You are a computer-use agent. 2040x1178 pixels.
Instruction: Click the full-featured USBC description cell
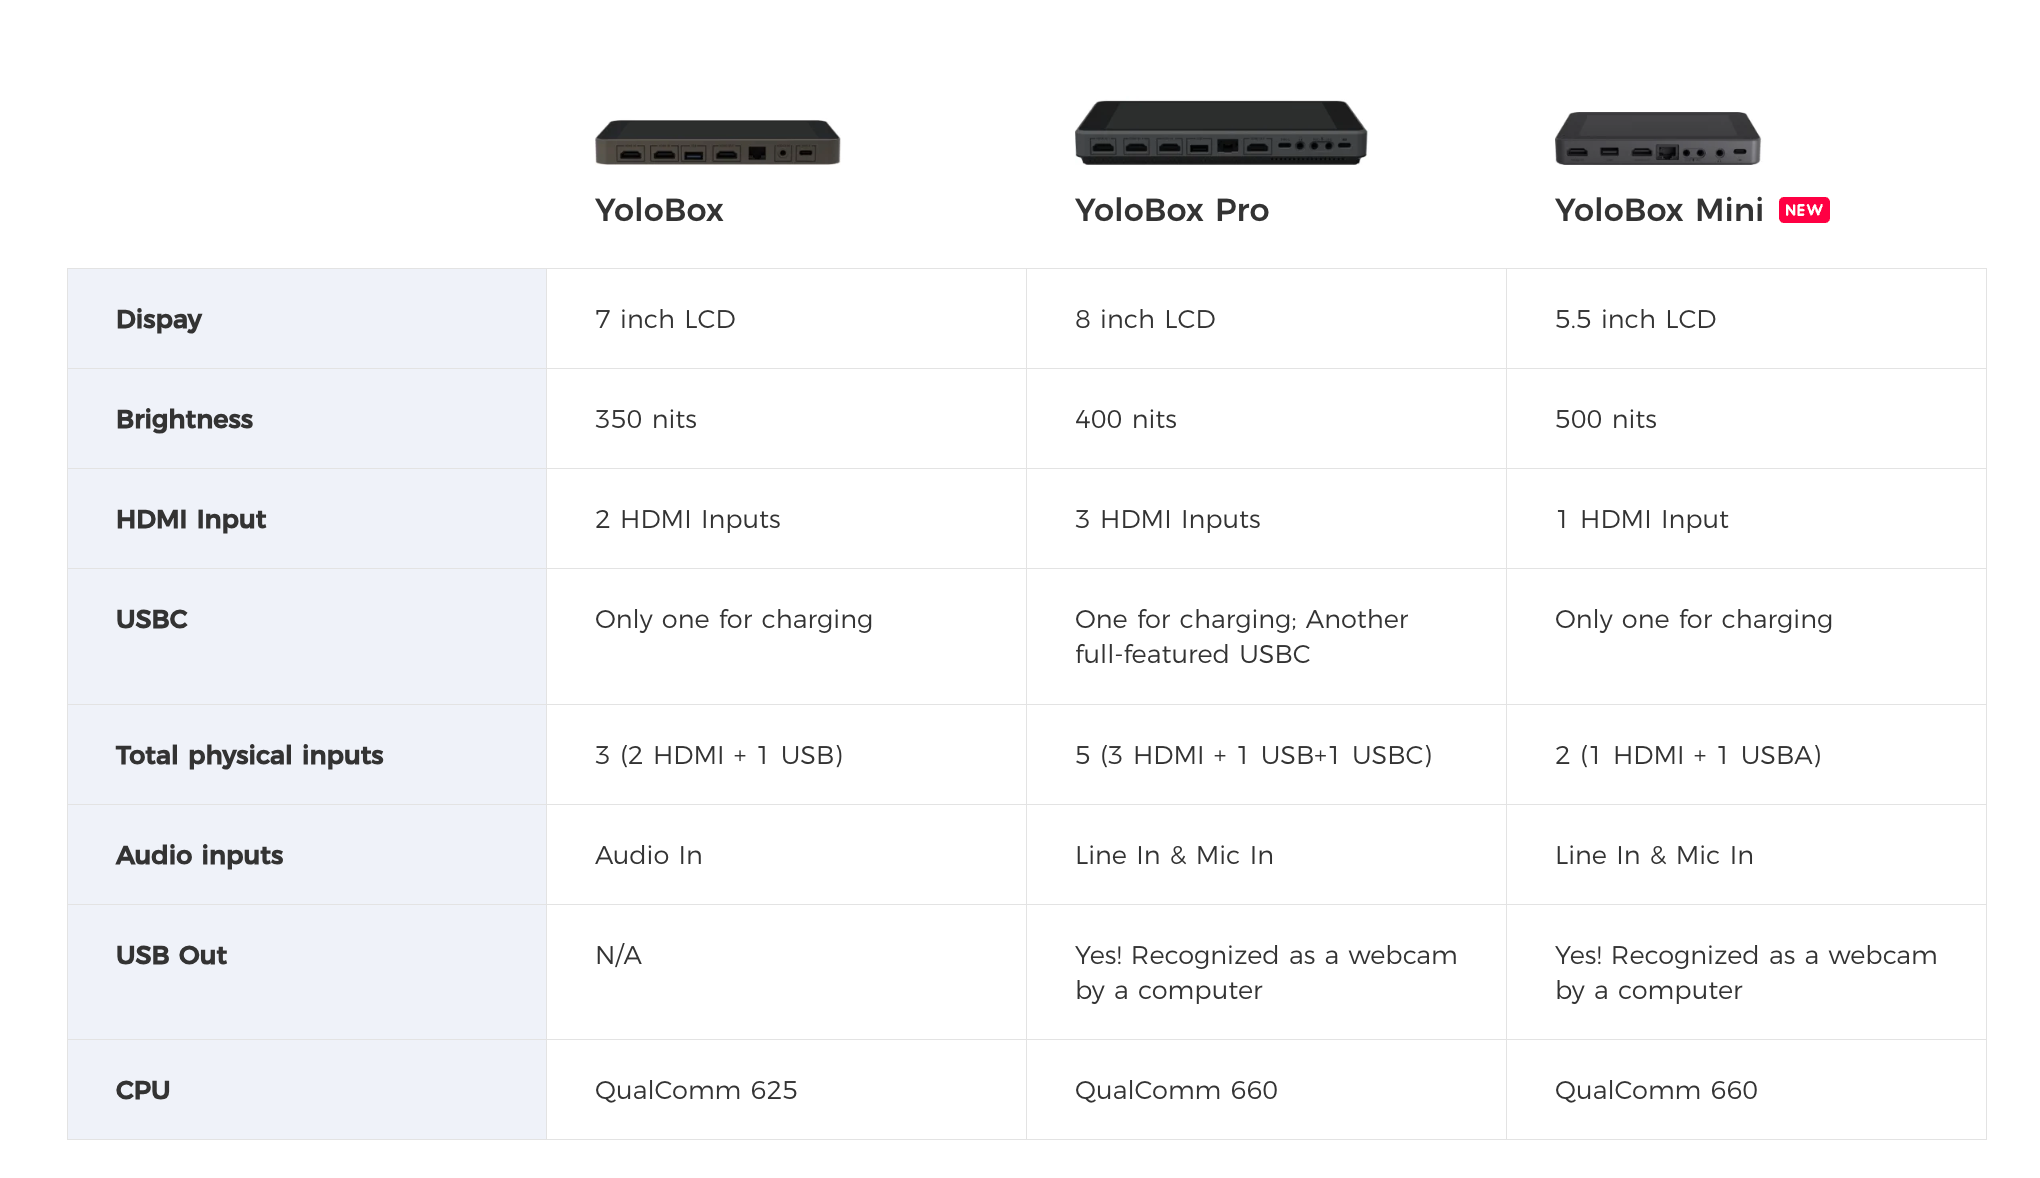1266,637
